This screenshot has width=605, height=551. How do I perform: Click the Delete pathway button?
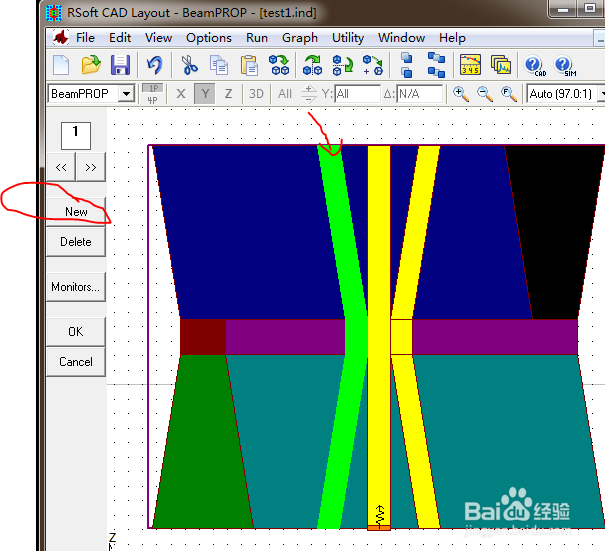click(x=76, y=242)
